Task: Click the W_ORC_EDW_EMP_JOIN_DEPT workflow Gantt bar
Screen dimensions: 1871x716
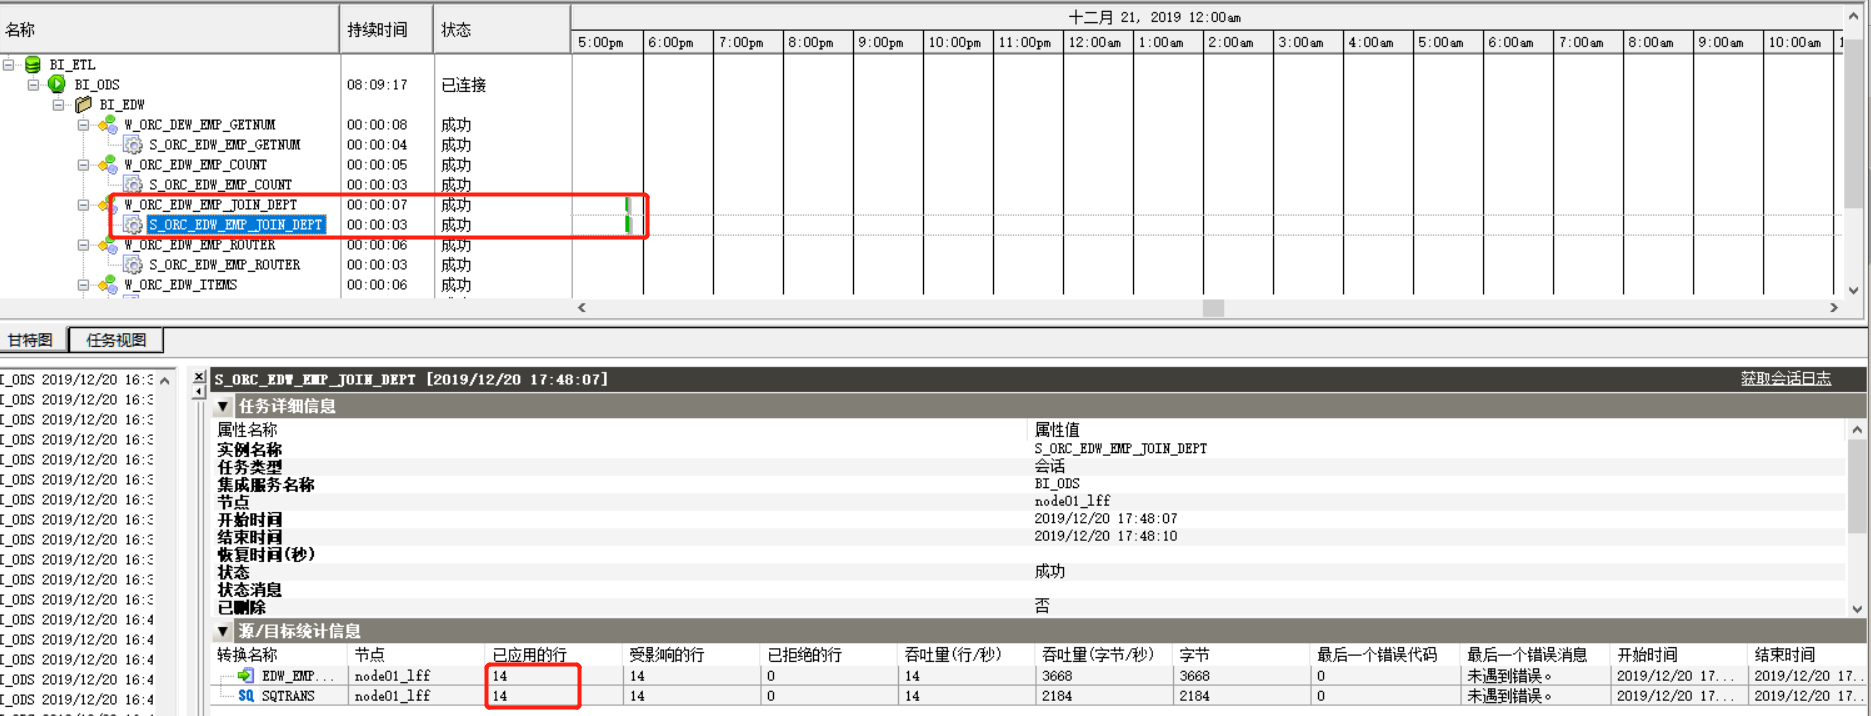Action: coord(628,205)
